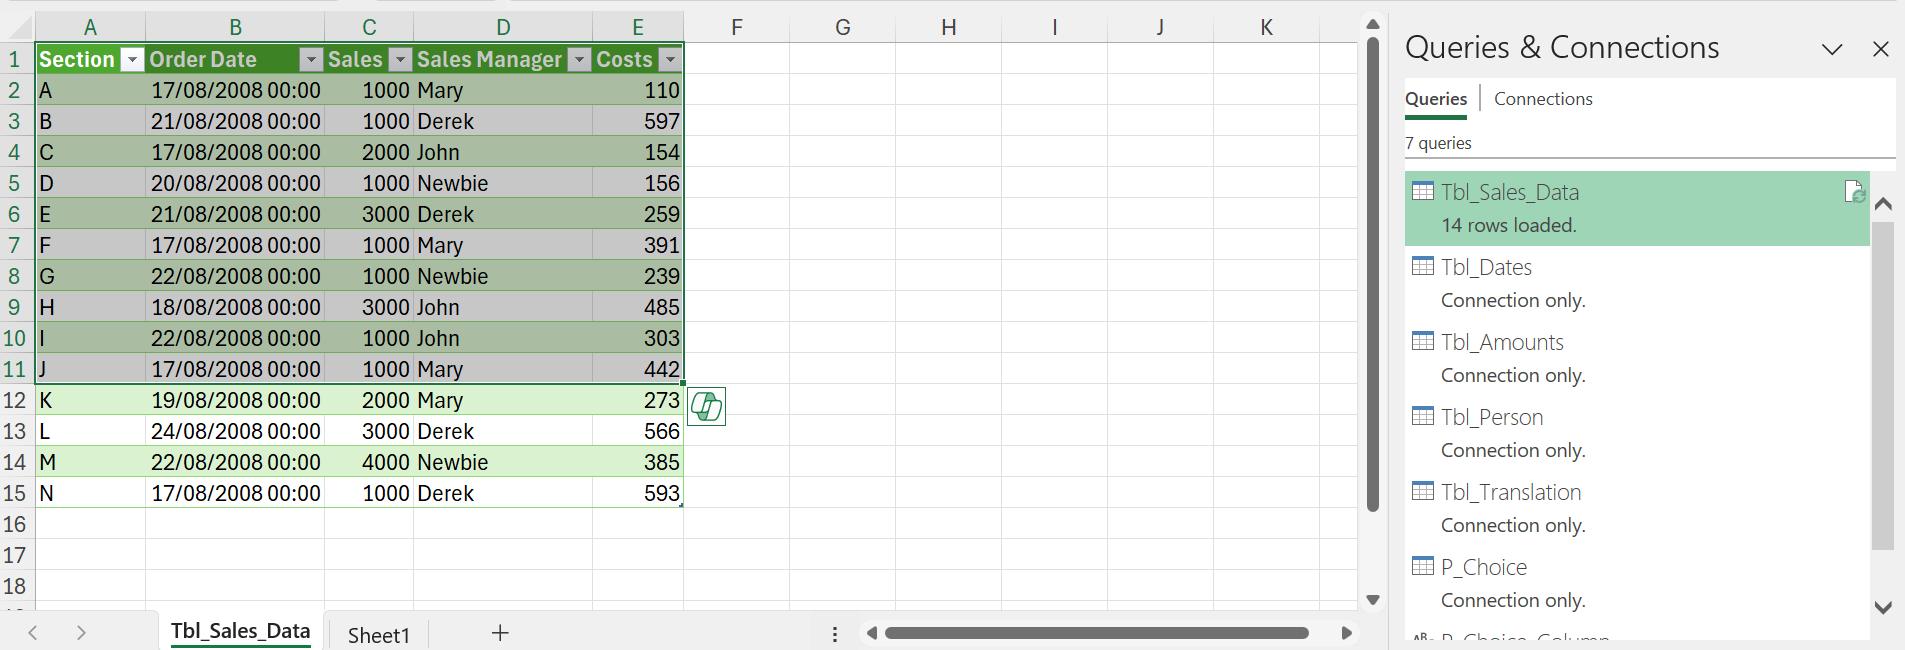Select the Section cell containing K
This screenshot has width=1905, height=650.
[90, 400]
